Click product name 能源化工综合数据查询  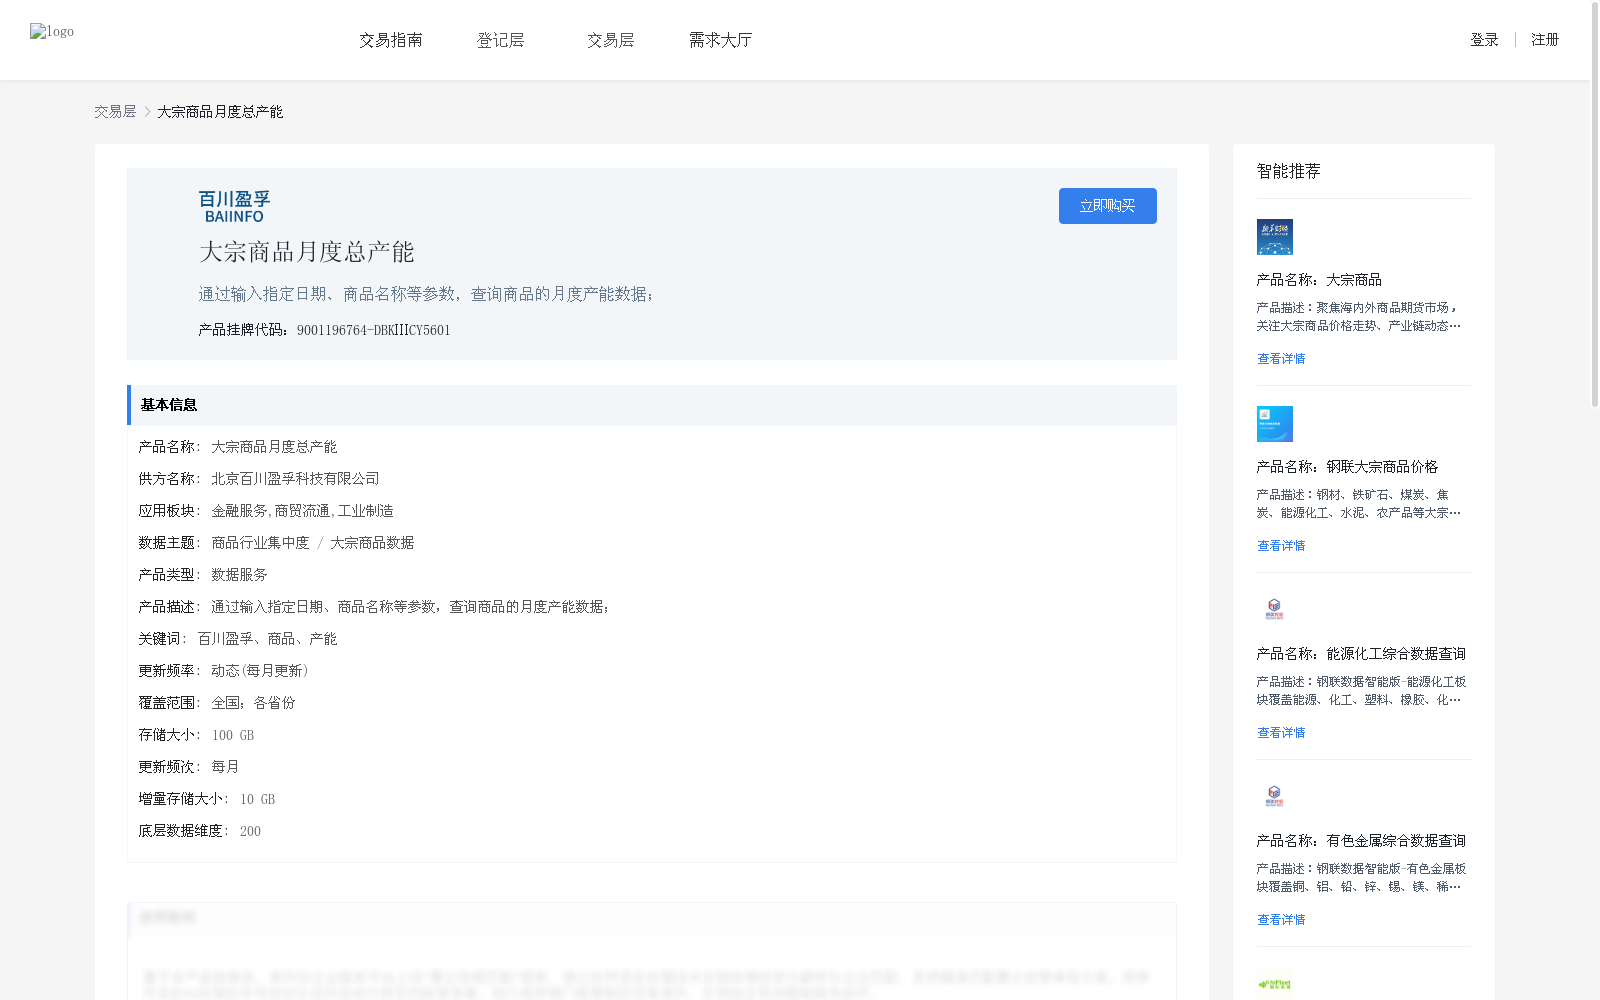pos(1361,654)
